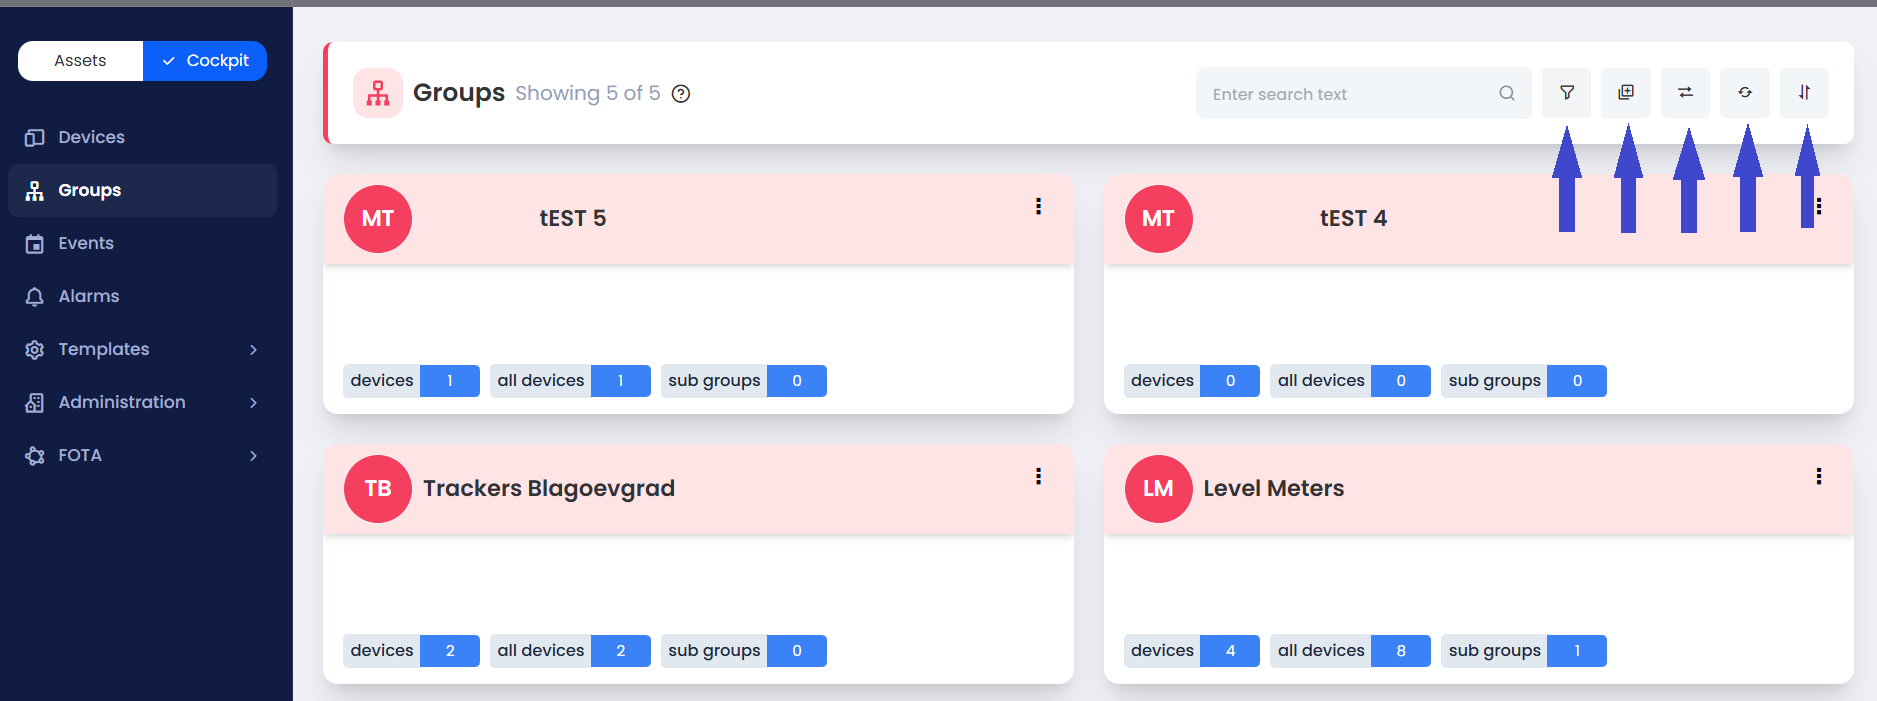Click the add new group icon
The height and width of the screenshot is (701, 1877).
point(1626,93)
